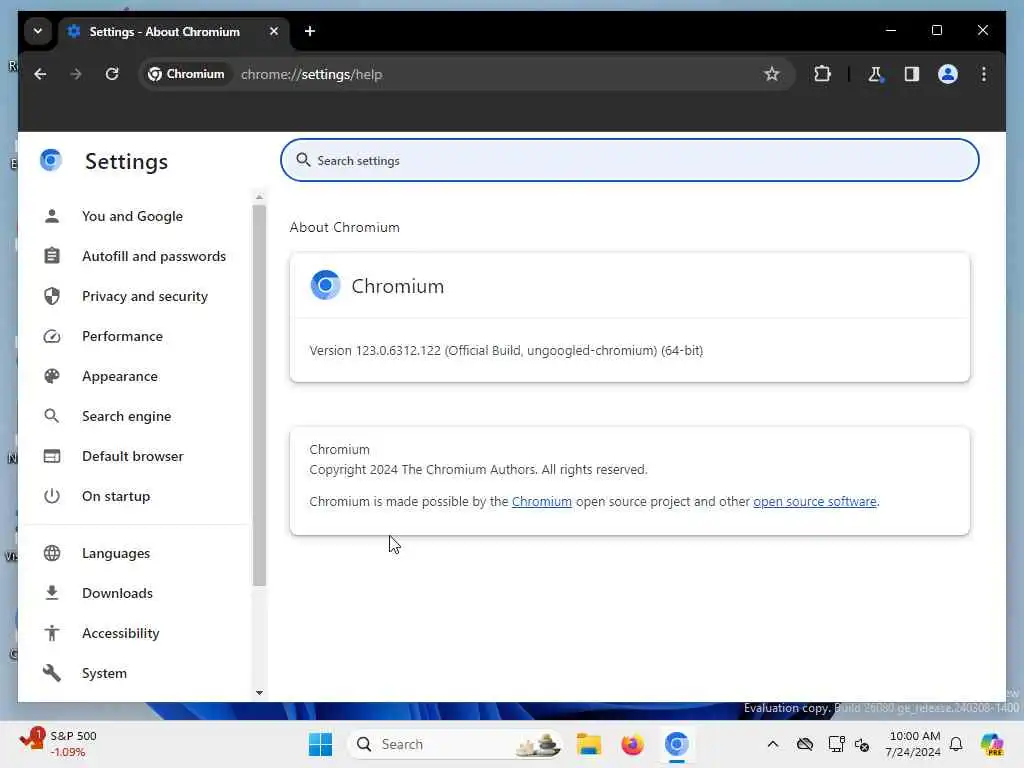Viewport: 1024px width, 768px height.
Task: Toggle the side panel icon
Action: click(912, 74)
